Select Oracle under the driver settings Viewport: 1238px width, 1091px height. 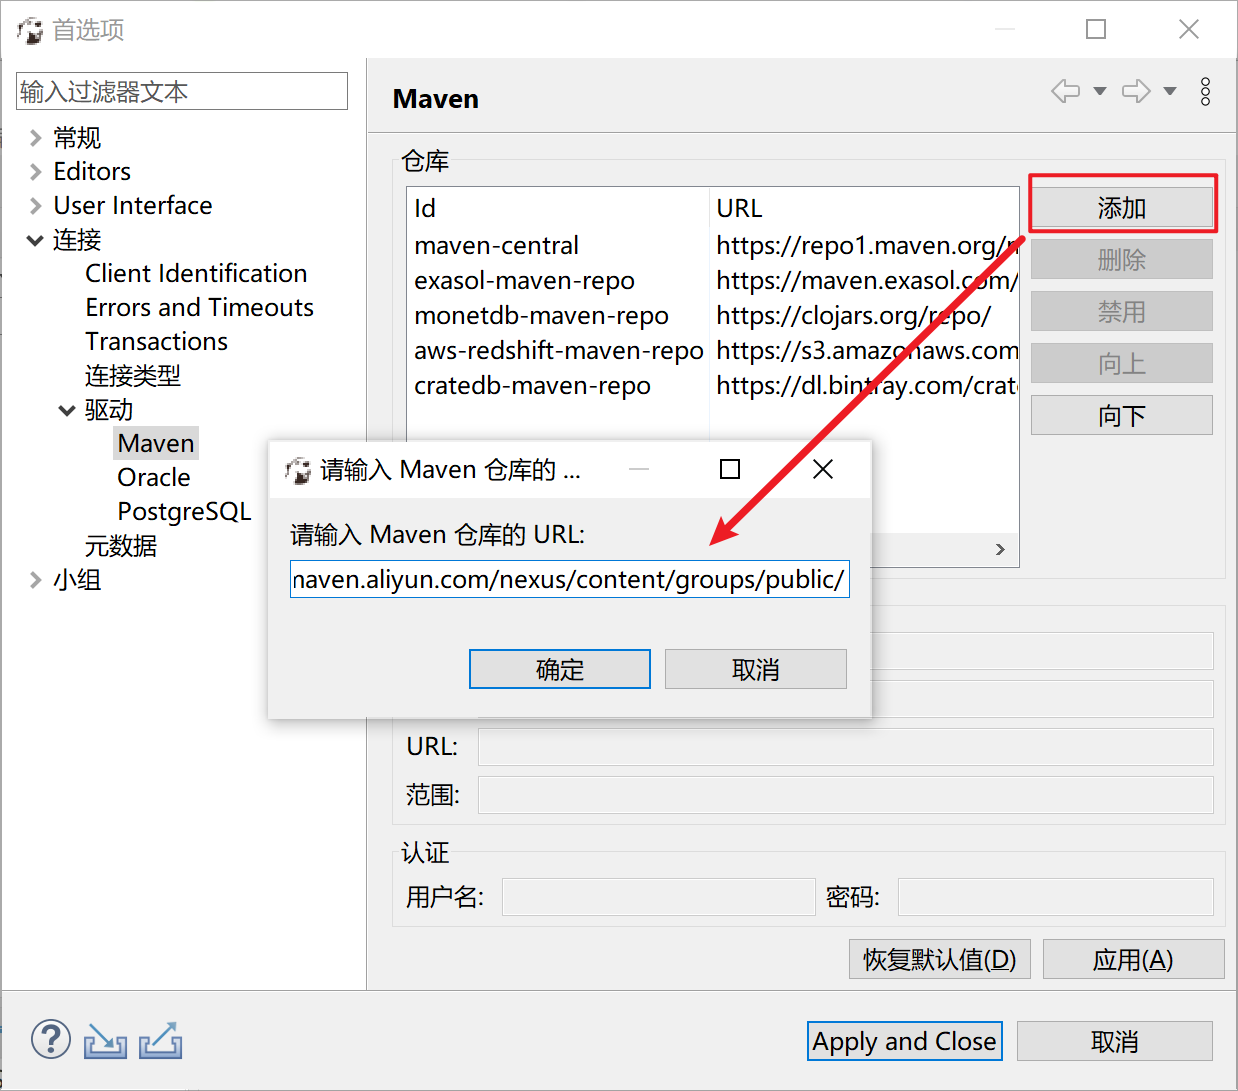pos(153,477)
